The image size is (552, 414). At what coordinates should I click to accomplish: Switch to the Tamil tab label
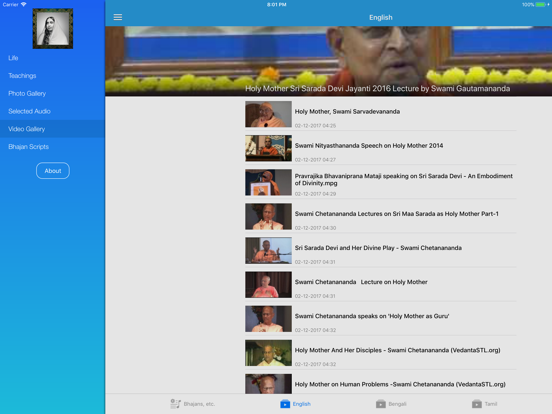(x=491, y=404)
